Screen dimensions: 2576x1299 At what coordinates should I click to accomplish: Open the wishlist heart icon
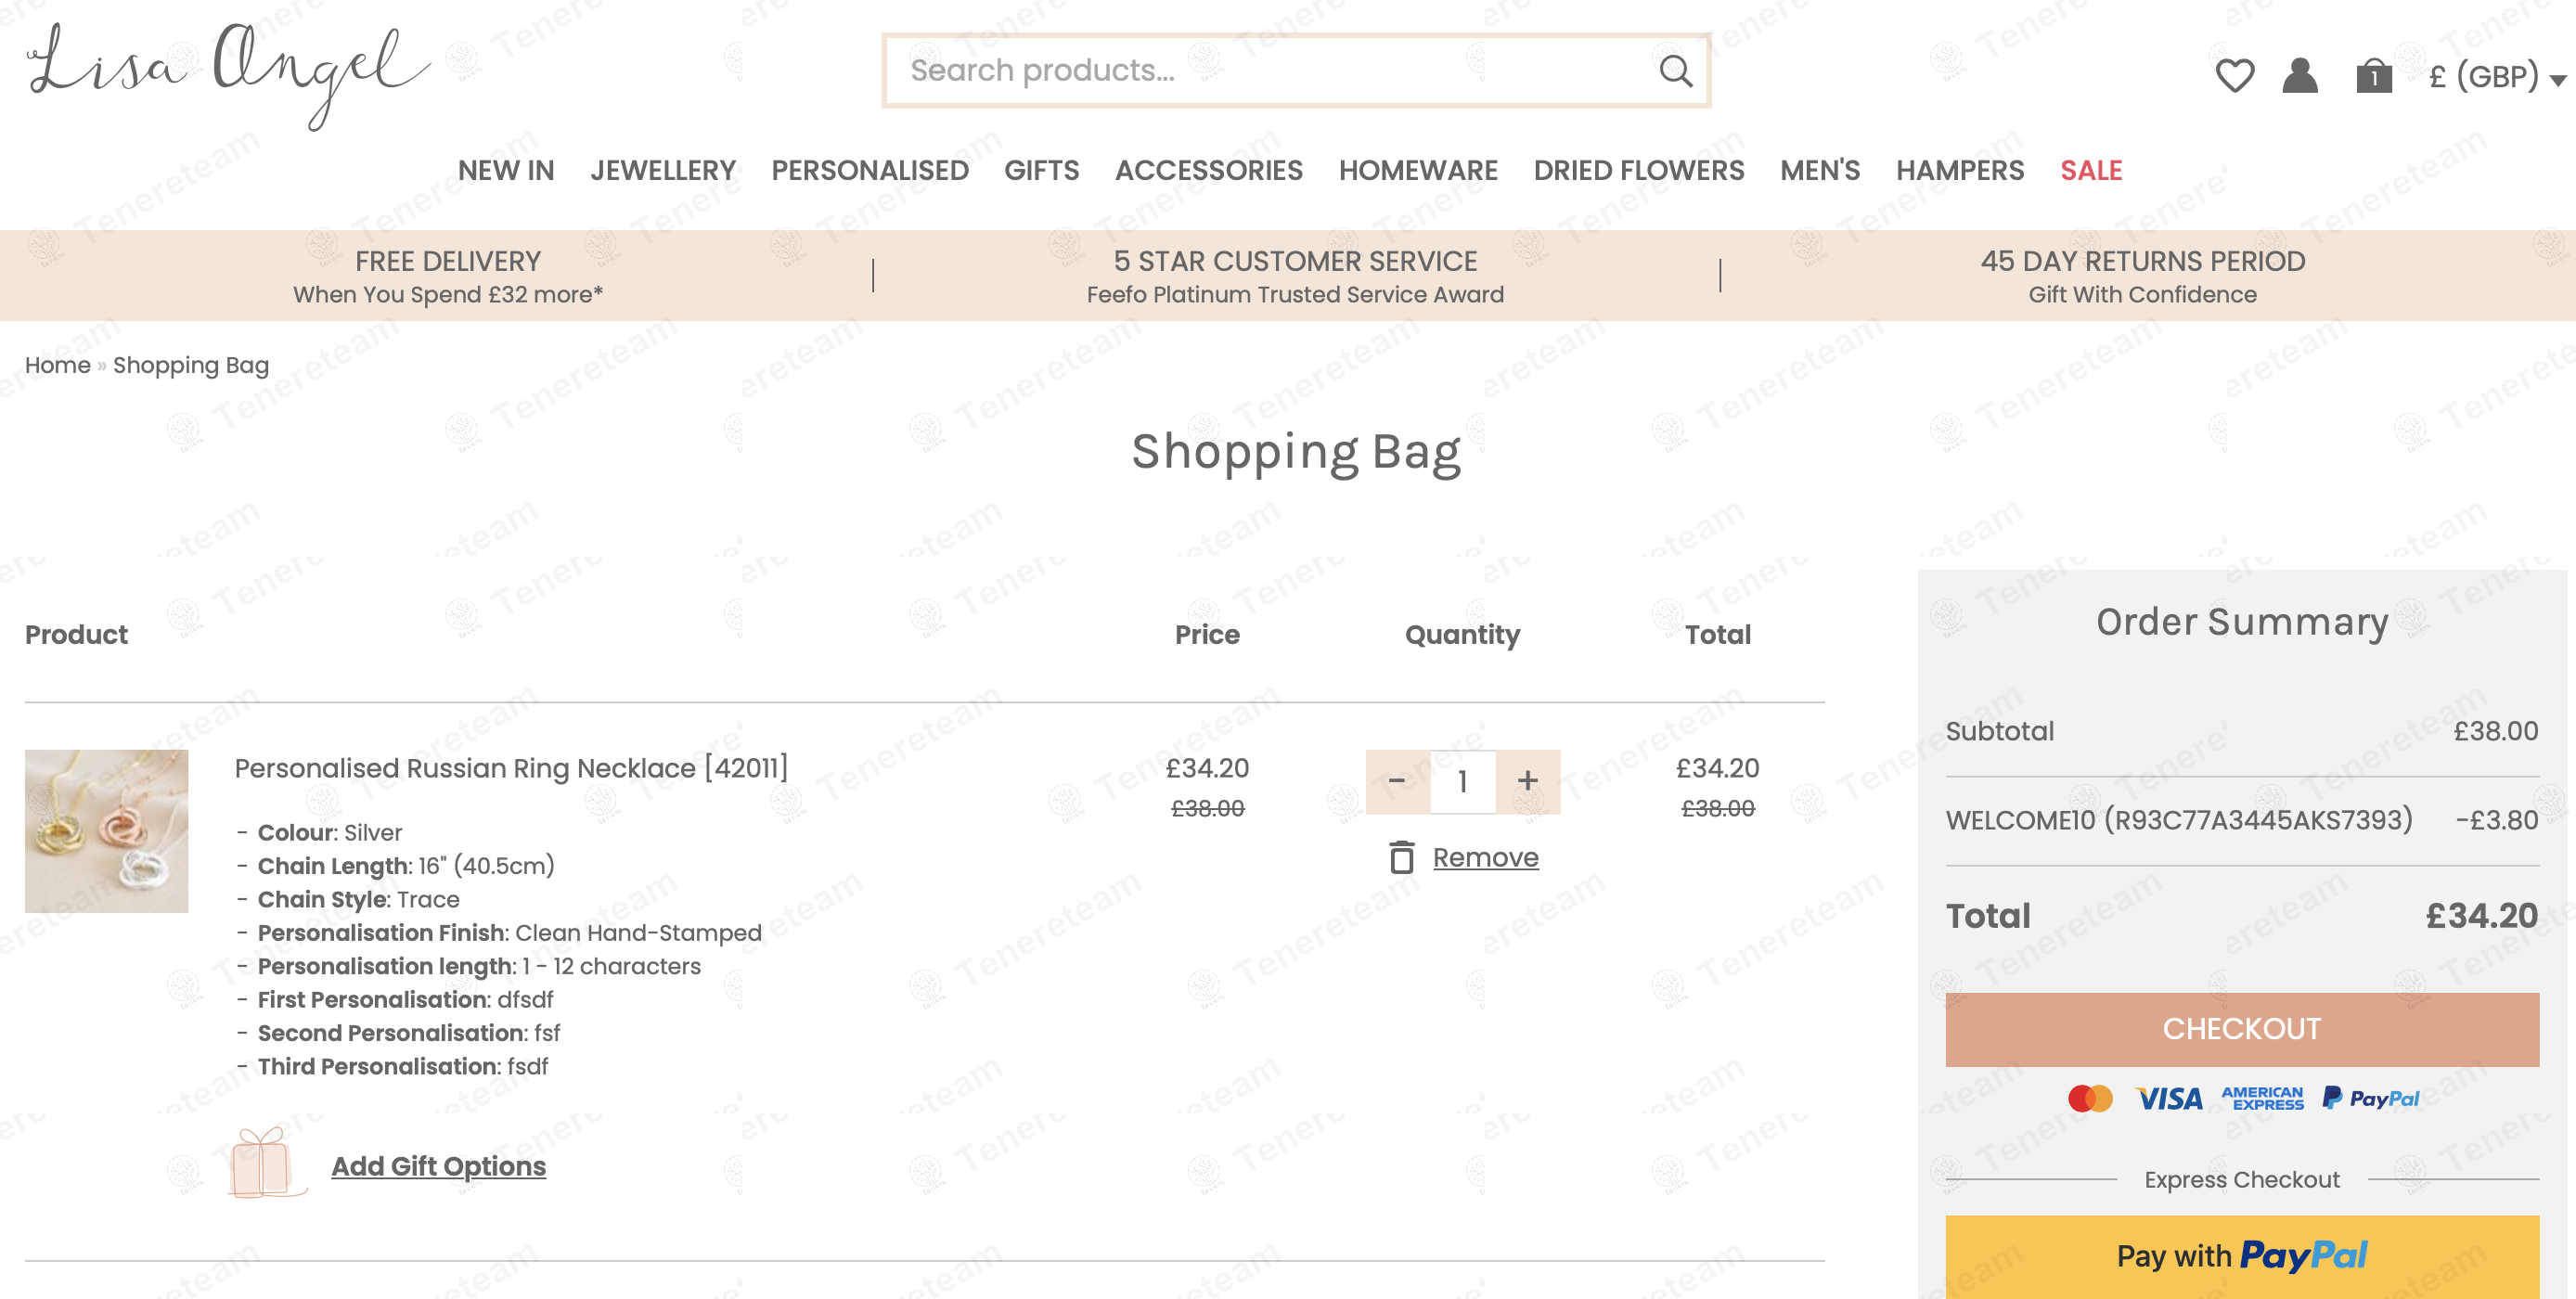coord(2234,76)
